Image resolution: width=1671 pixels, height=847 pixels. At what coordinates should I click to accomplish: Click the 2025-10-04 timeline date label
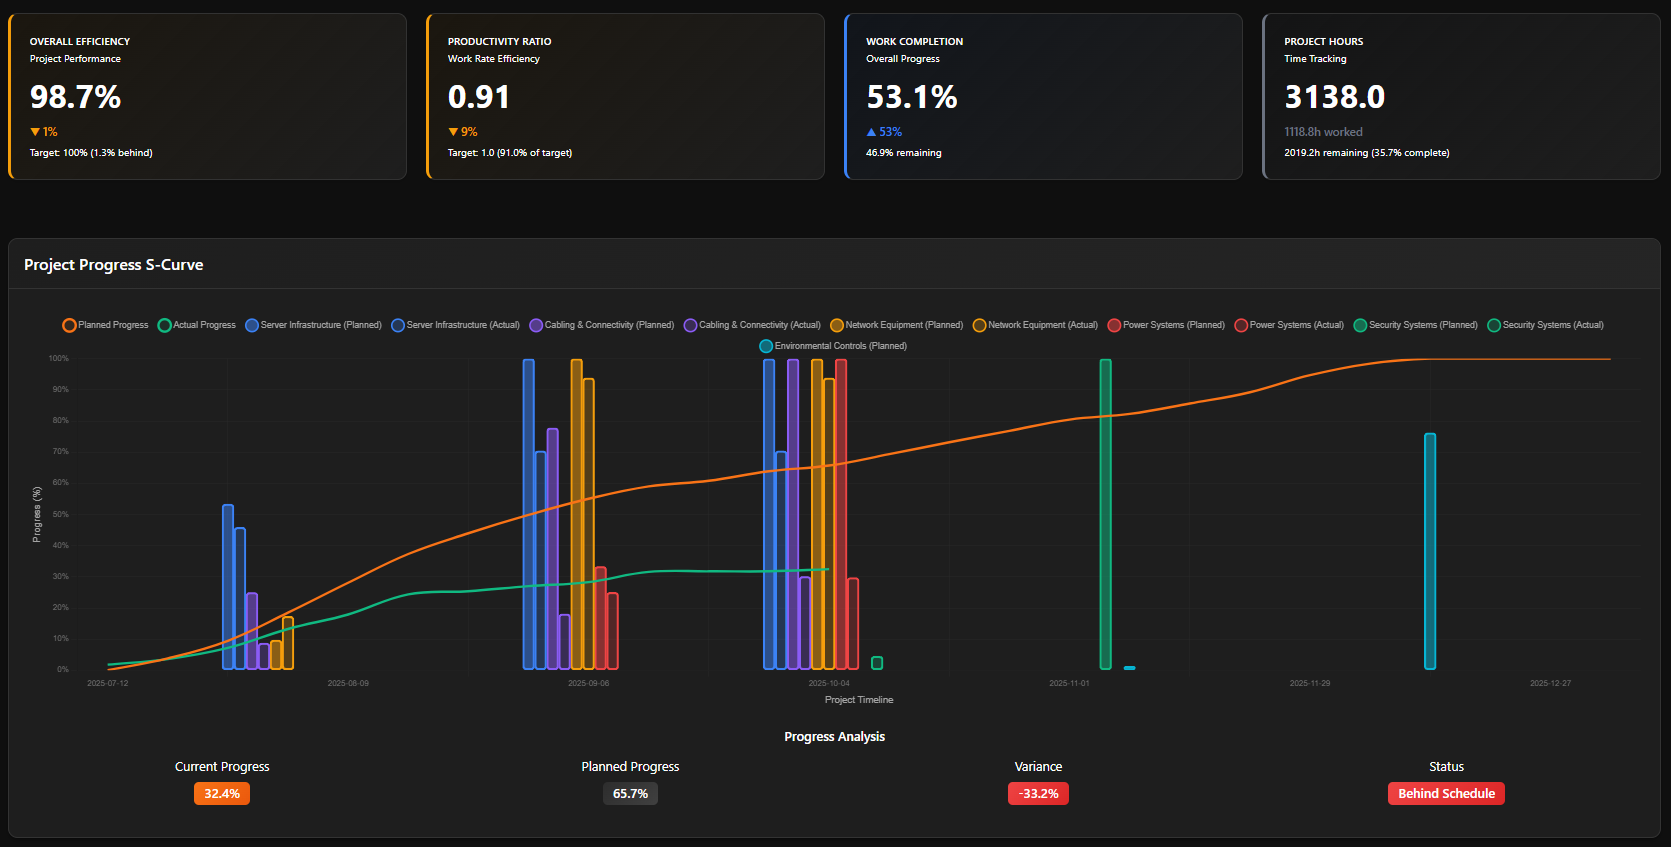829,684
